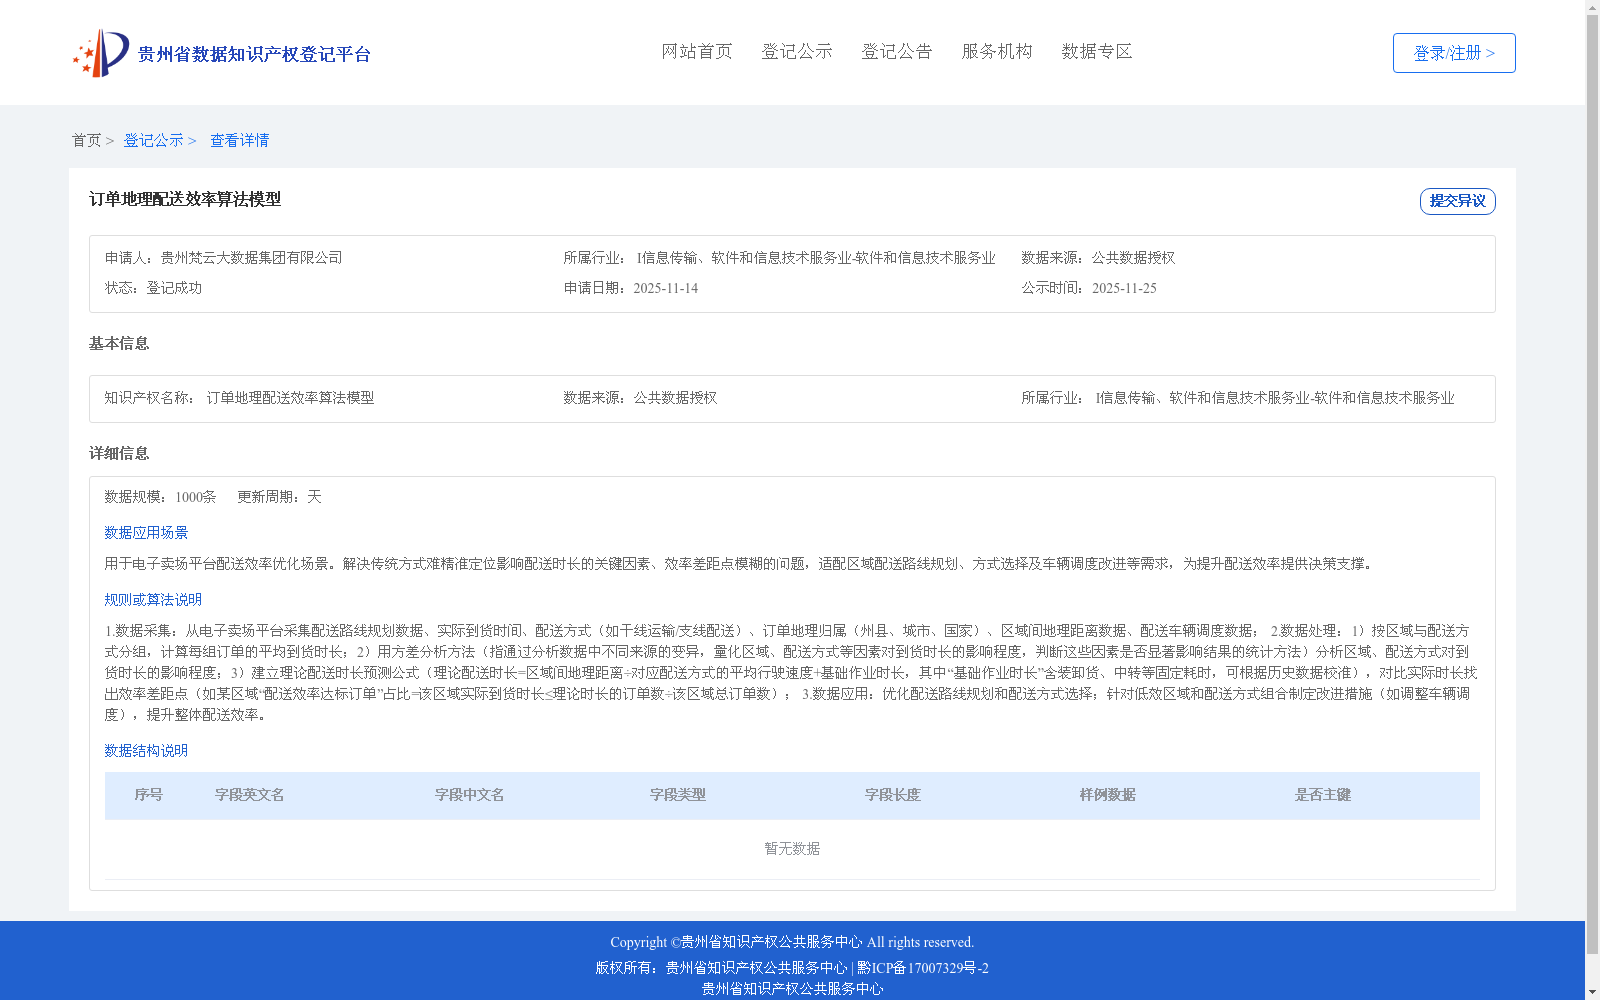The width and height of the screenshot is (1600, 1000).
Task: Click the scrollbar up arrow
Action: (1592, 7)
